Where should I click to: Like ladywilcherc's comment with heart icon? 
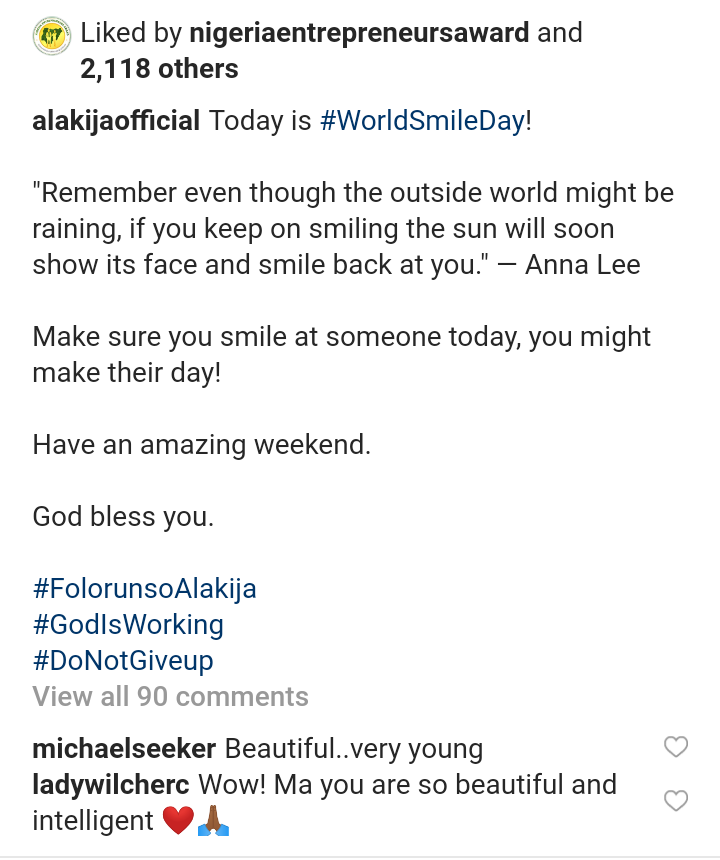click(x=677, y=801)
